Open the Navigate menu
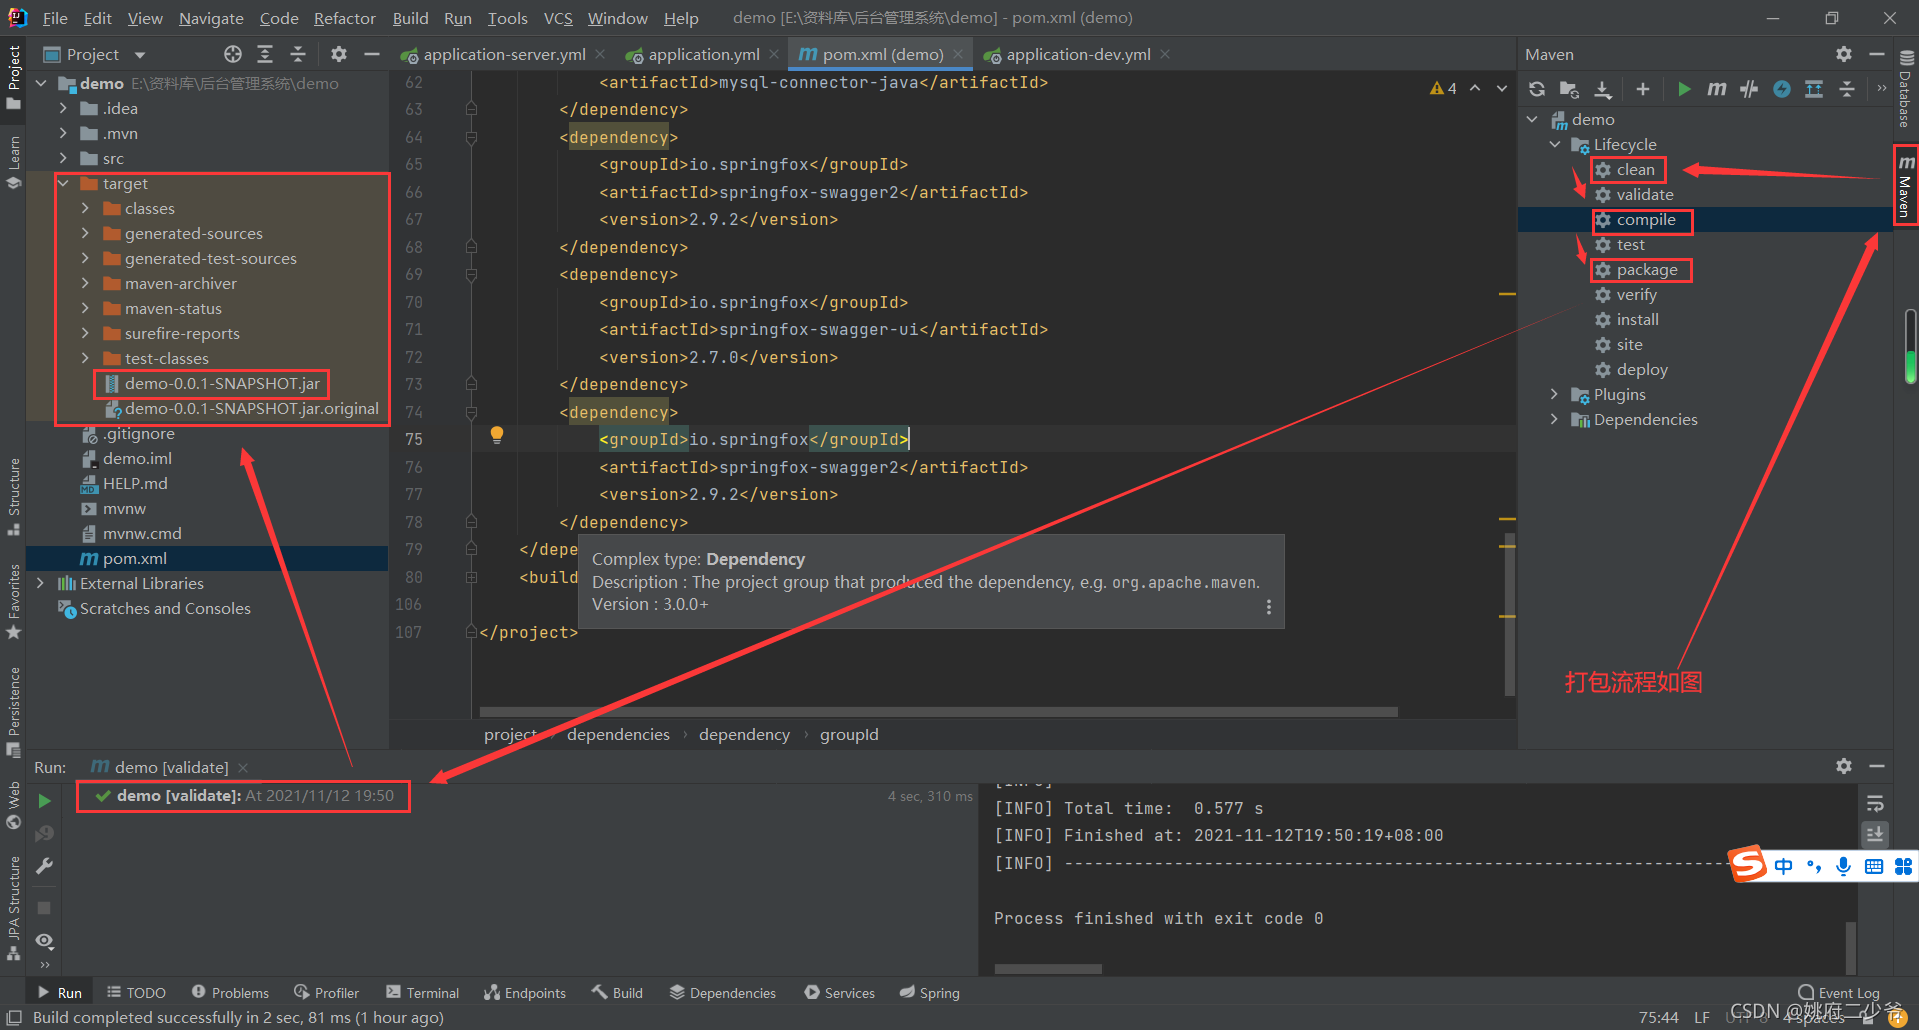This screenshot has height=1030, width=1919. 211,18
